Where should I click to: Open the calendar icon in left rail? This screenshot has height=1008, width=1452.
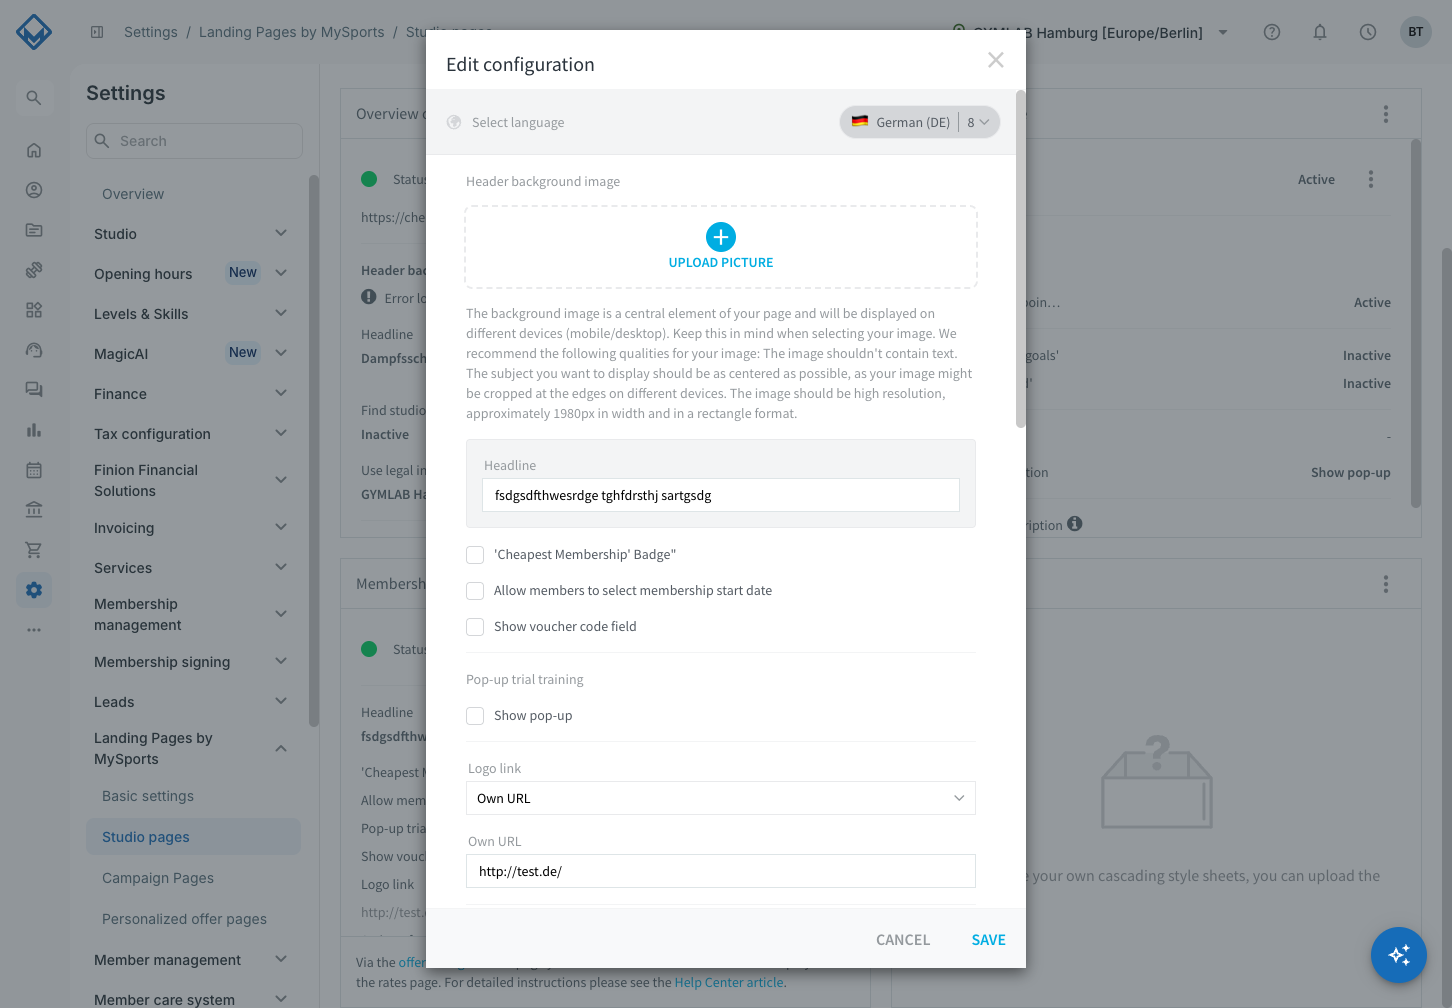pyautogui.click(x=34, y=470)
